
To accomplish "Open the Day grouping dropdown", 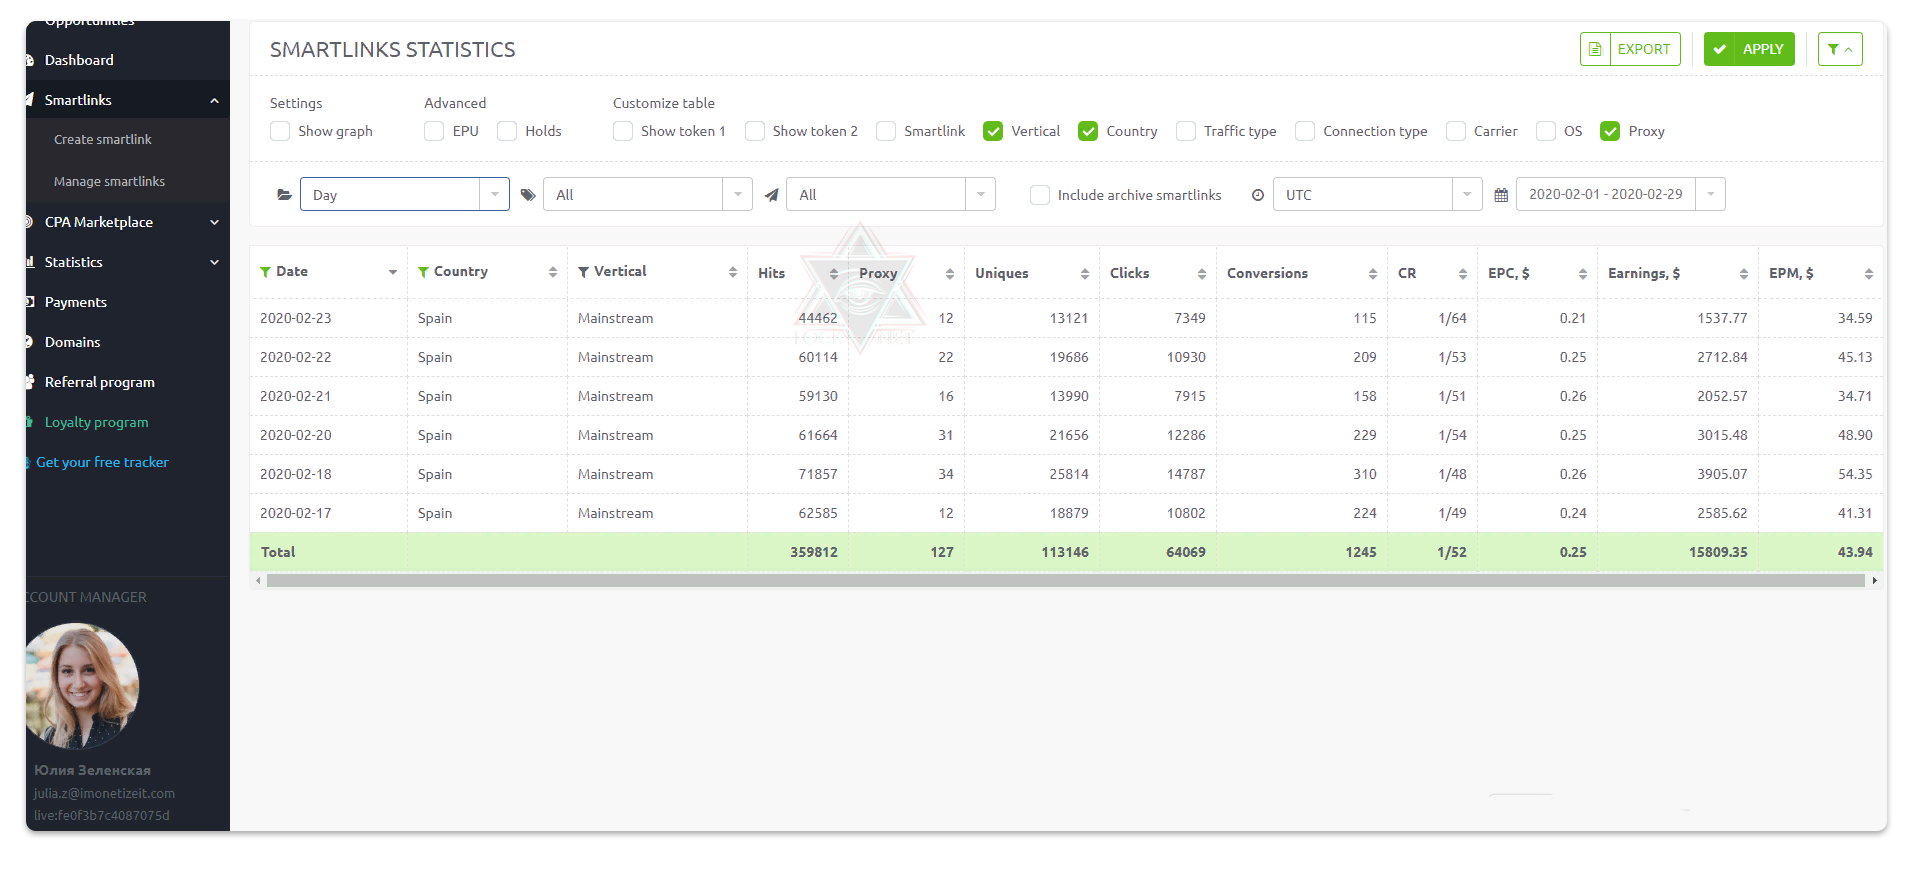I will pyautogui.click(x=405, y=194).
